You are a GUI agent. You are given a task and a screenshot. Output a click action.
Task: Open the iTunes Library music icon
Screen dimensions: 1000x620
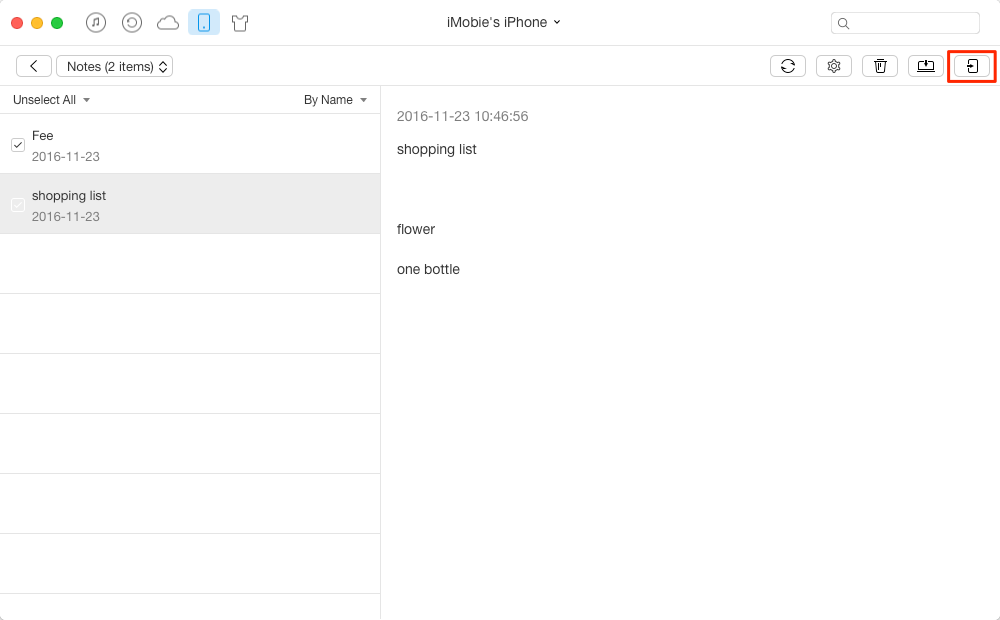(96, 23)
